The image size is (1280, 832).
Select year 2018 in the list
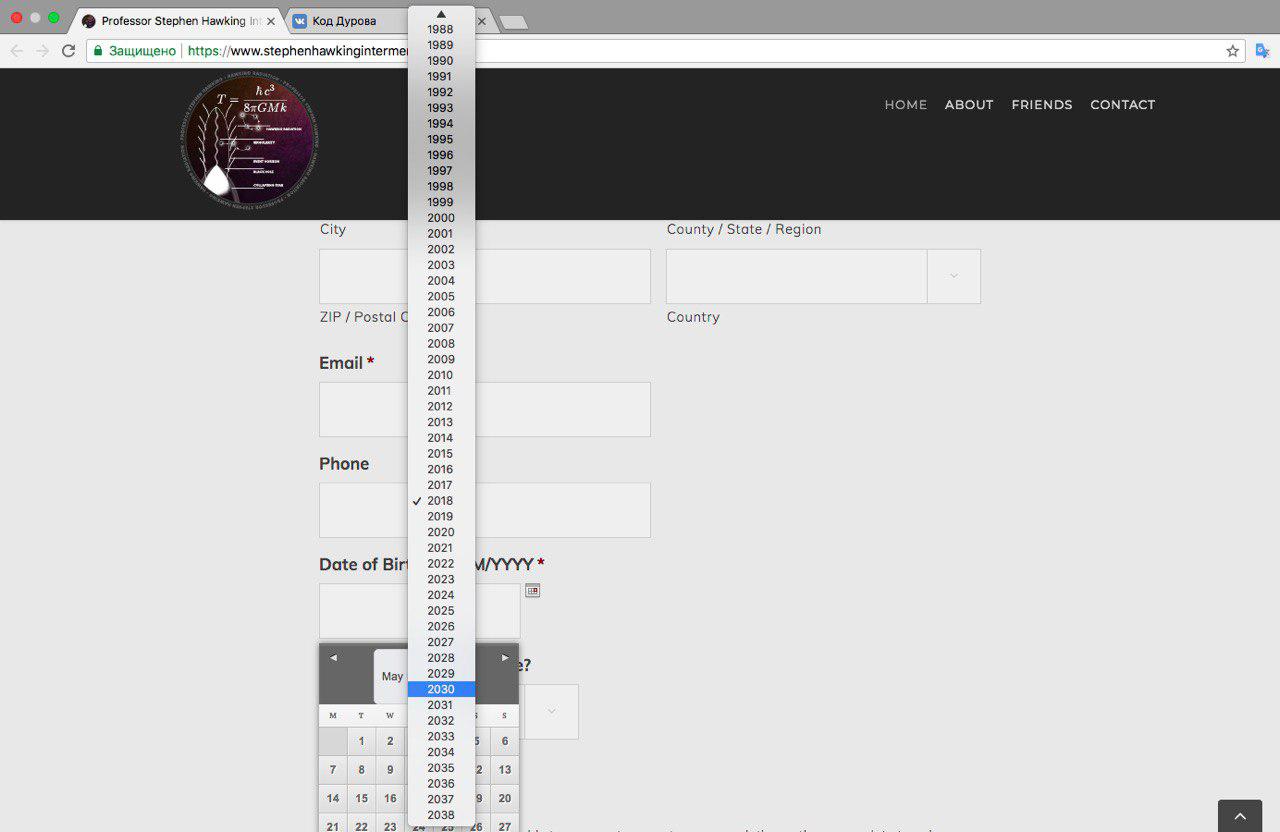point(441,501)
